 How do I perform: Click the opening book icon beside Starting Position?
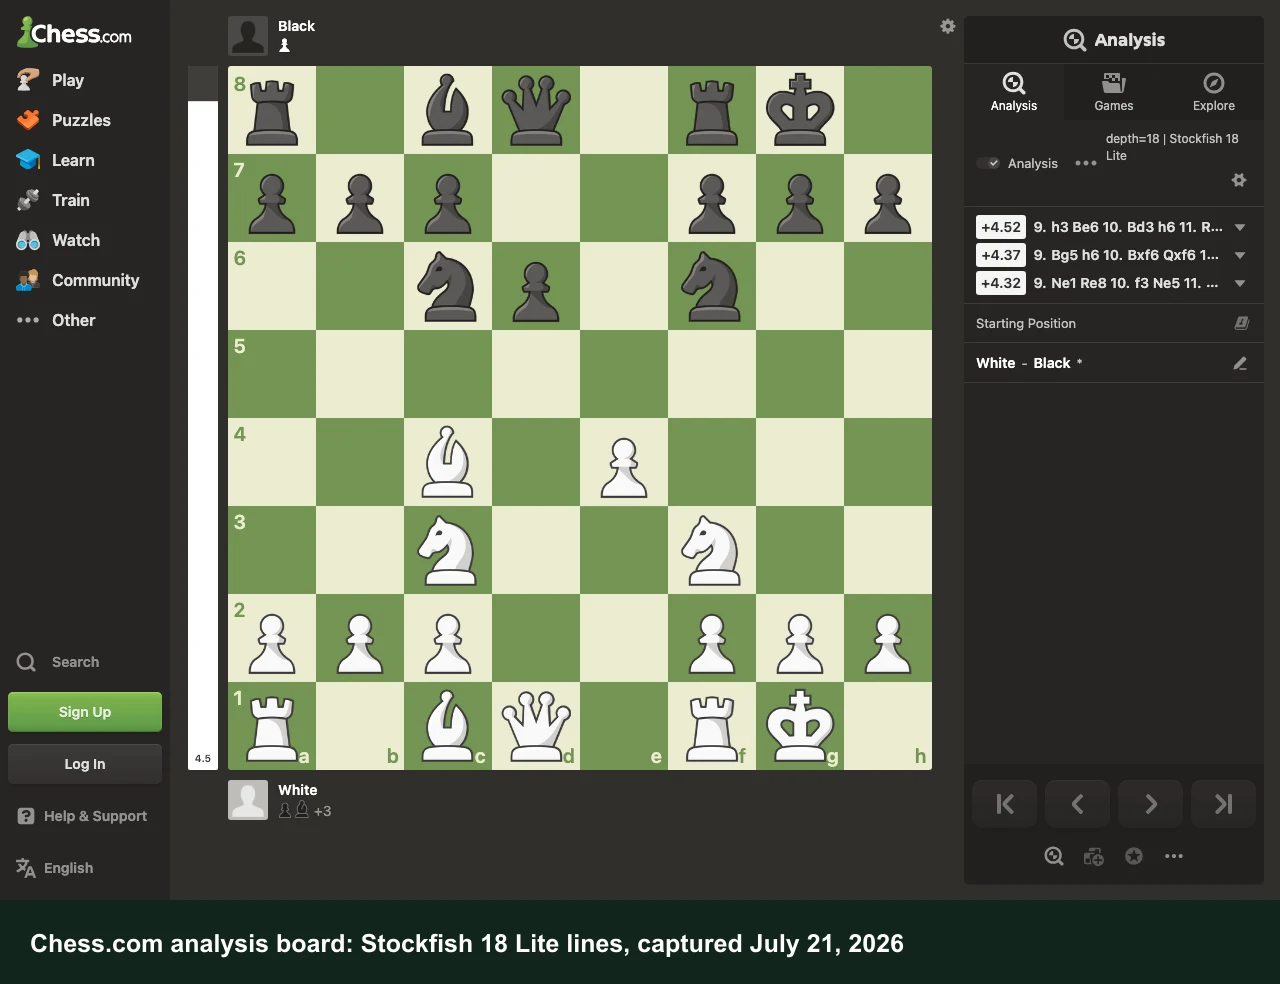click(x=1241, y=323)
